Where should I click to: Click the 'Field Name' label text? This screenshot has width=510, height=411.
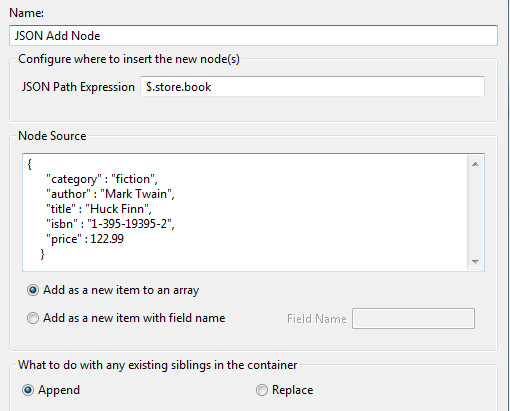point(317,319)
